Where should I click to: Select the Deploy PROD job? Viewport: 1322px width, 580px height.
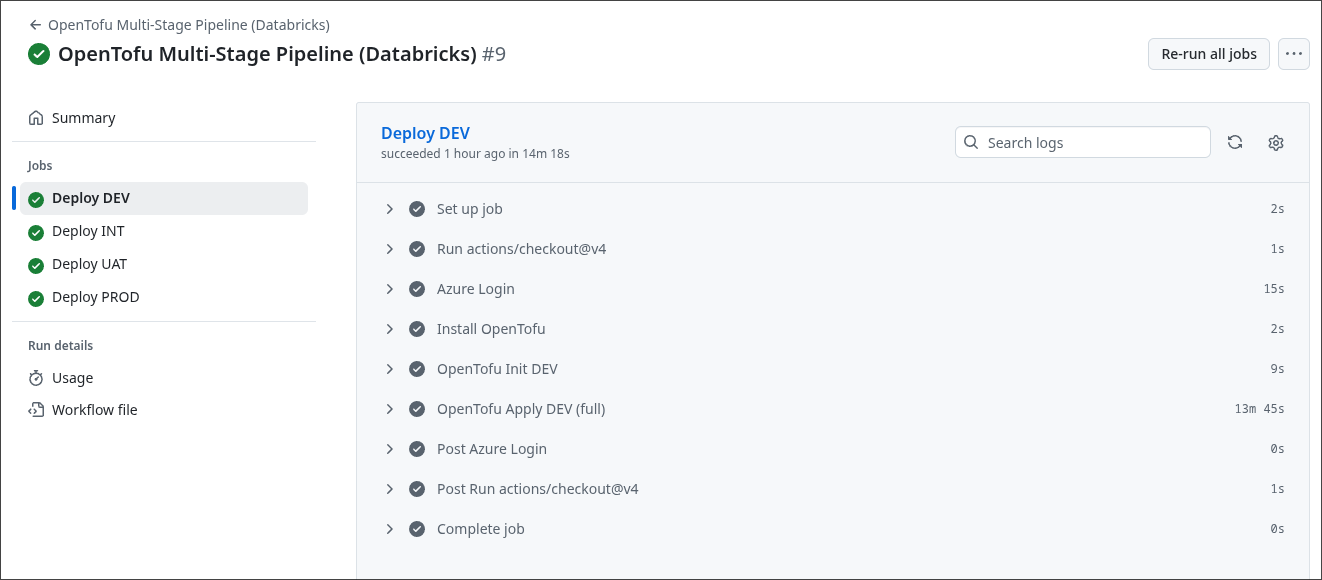pyautogui.click(x=95, y=297)
